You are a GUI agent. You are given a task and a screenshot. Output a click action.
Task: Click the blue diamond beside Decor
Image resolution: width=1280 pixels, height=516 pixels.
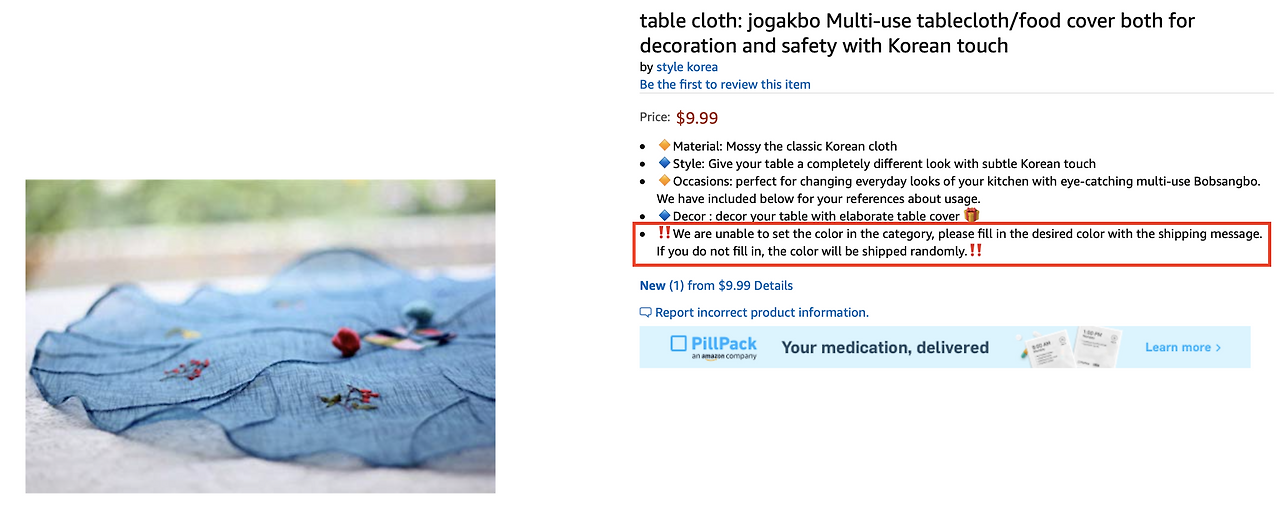pos(664,215)
